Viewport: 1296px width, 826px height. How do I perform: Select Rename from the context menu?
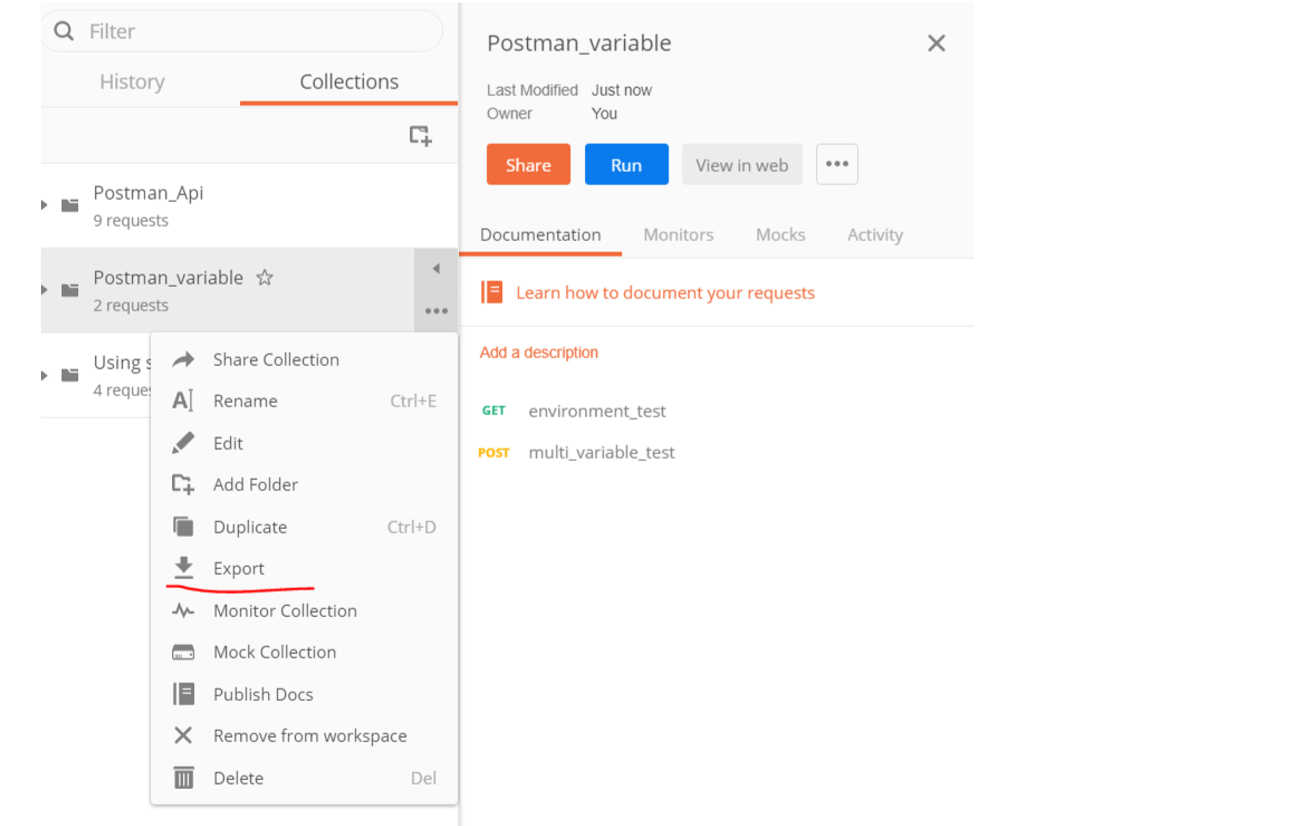(245, 401)
